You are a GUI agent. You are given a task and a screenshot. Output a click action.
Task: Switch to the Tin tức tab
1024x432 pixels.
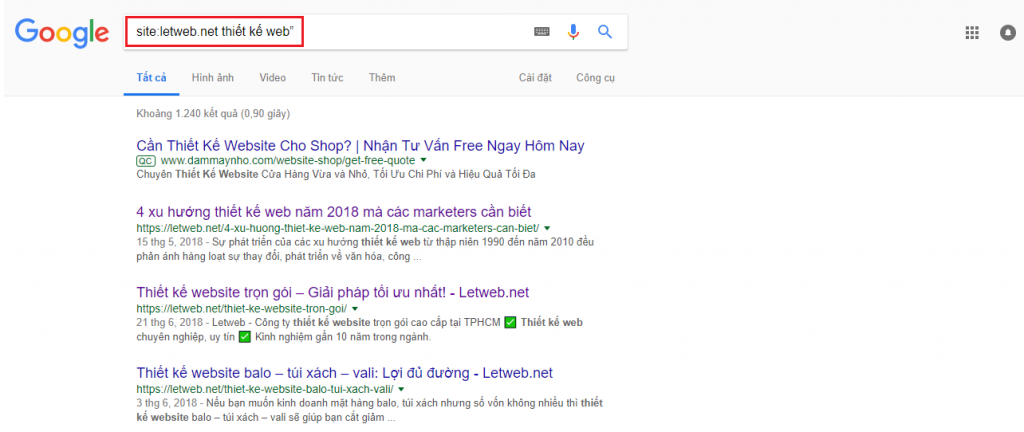pos(327,78)
